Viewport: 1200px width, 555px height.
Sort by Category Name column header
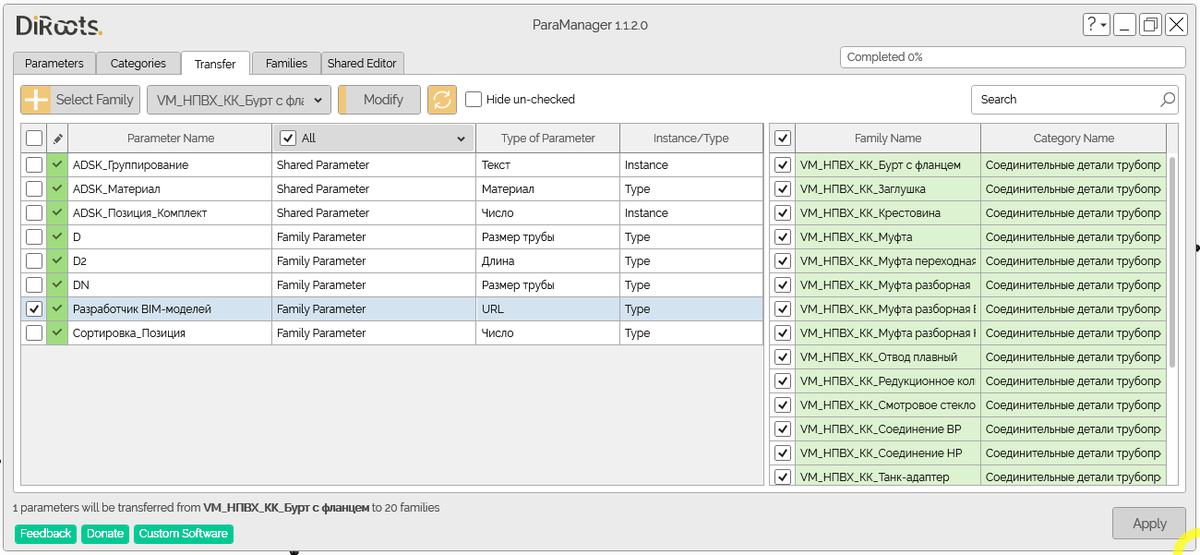click(1073, 138)
